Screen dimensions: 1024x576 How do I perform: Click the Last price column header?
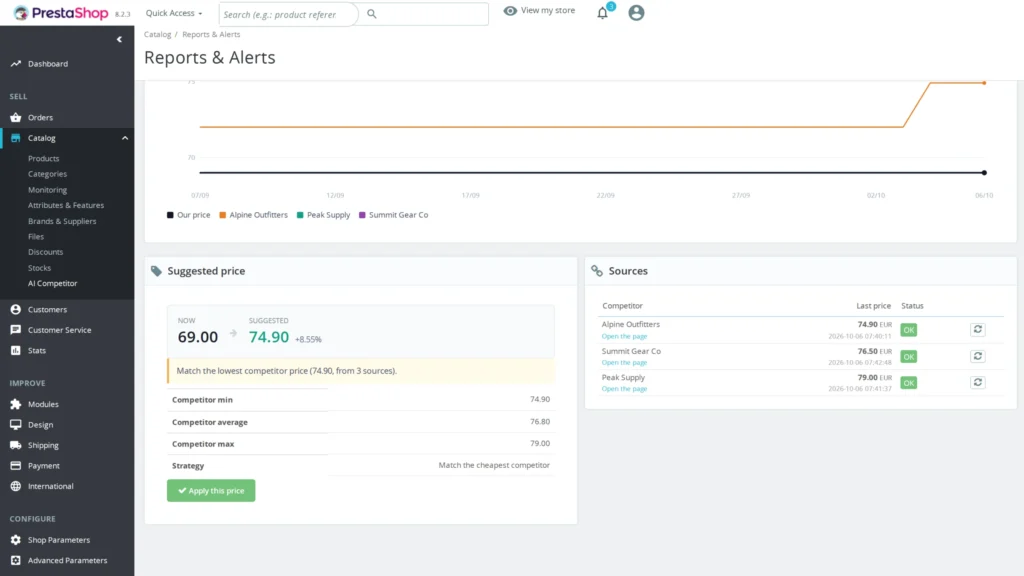point(873,306)
